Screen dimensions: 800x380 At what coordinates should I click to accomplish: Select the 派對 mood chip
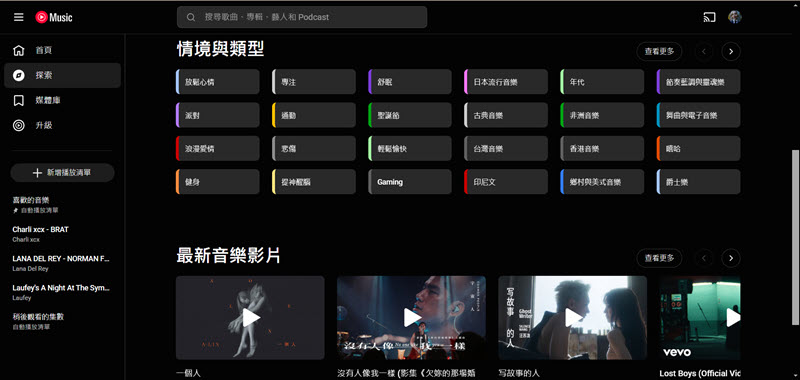[217, 115]
